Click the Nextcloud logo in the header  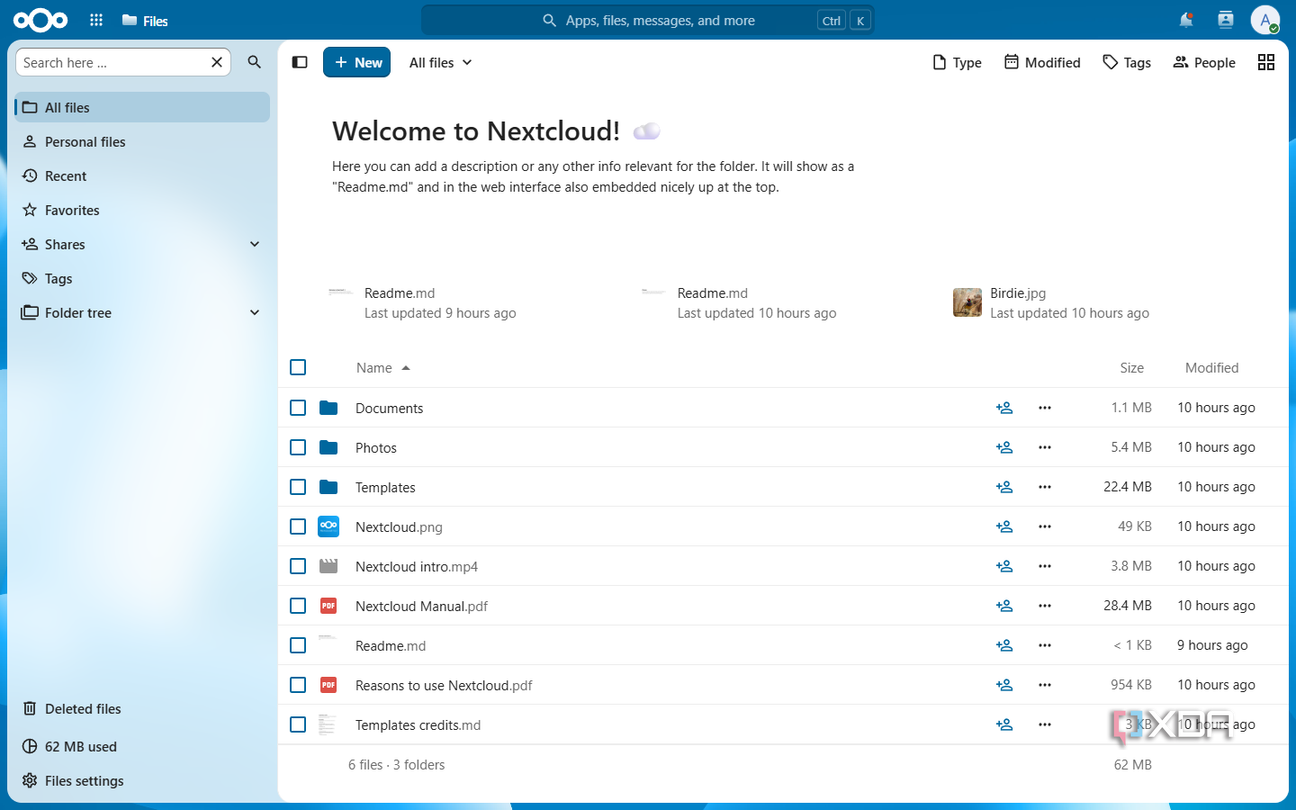pyautogui.click(x=40, y=20)
